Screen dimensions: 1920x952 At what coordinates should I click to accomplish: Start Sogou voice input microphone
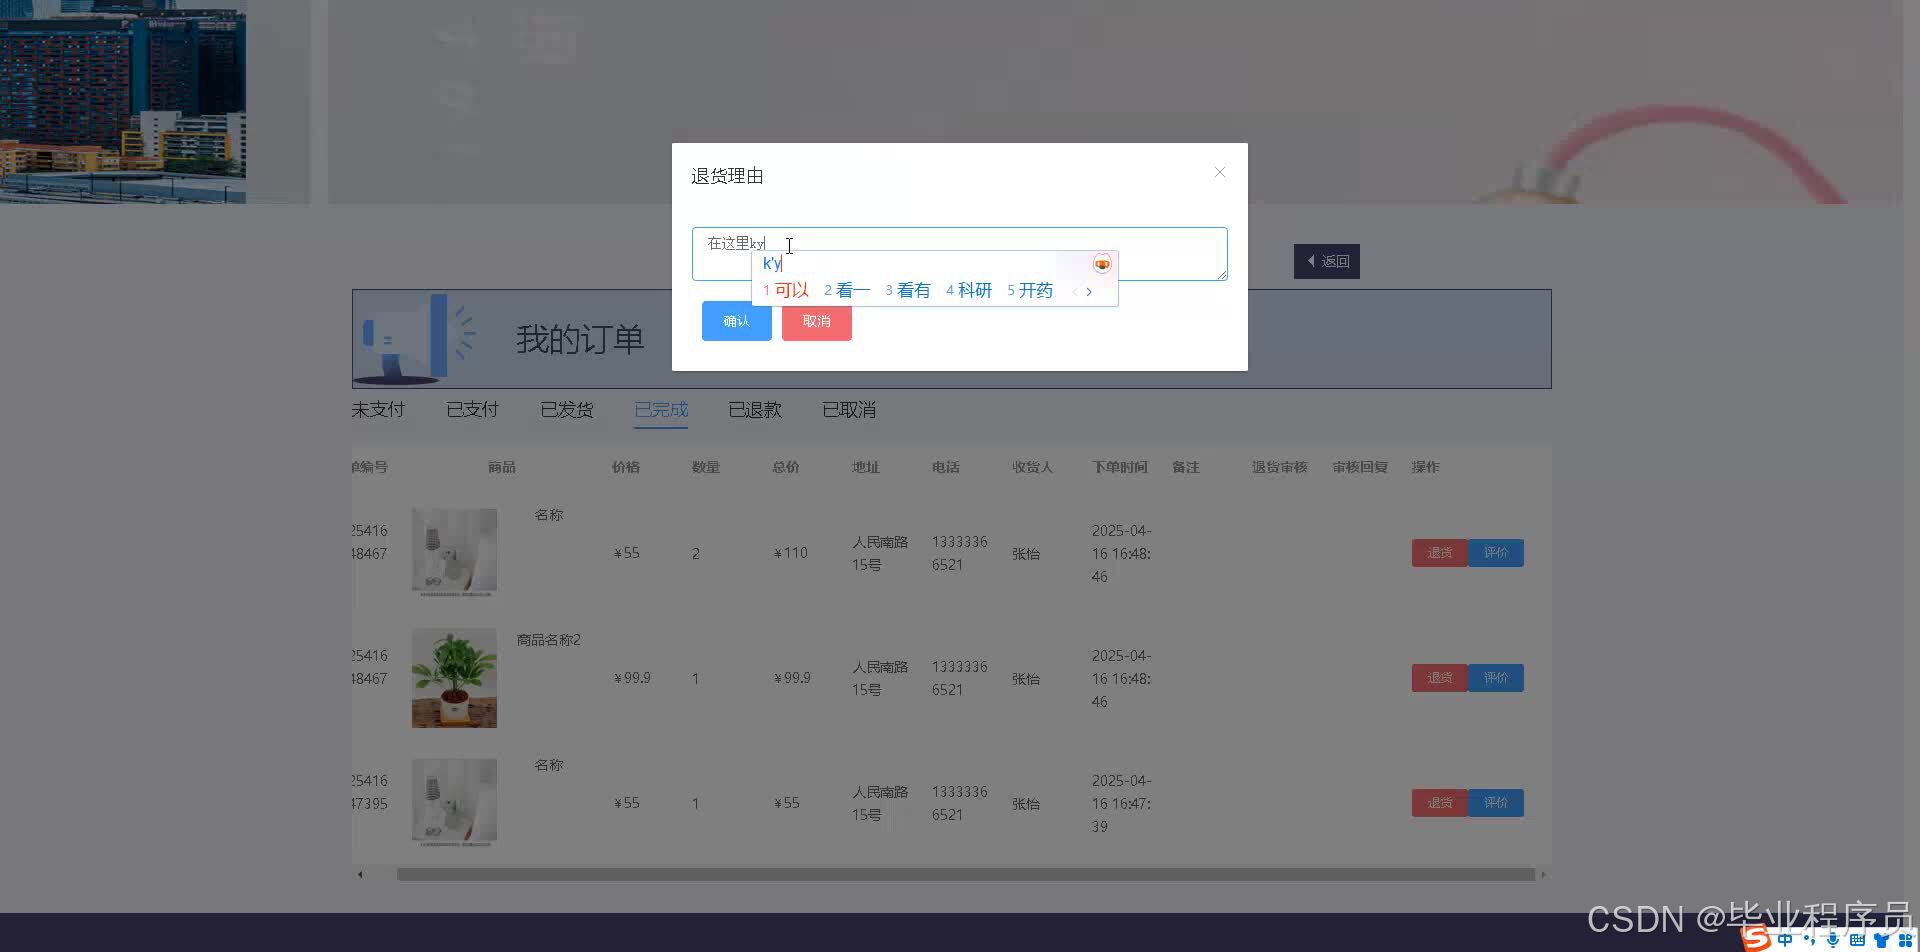1833,940
